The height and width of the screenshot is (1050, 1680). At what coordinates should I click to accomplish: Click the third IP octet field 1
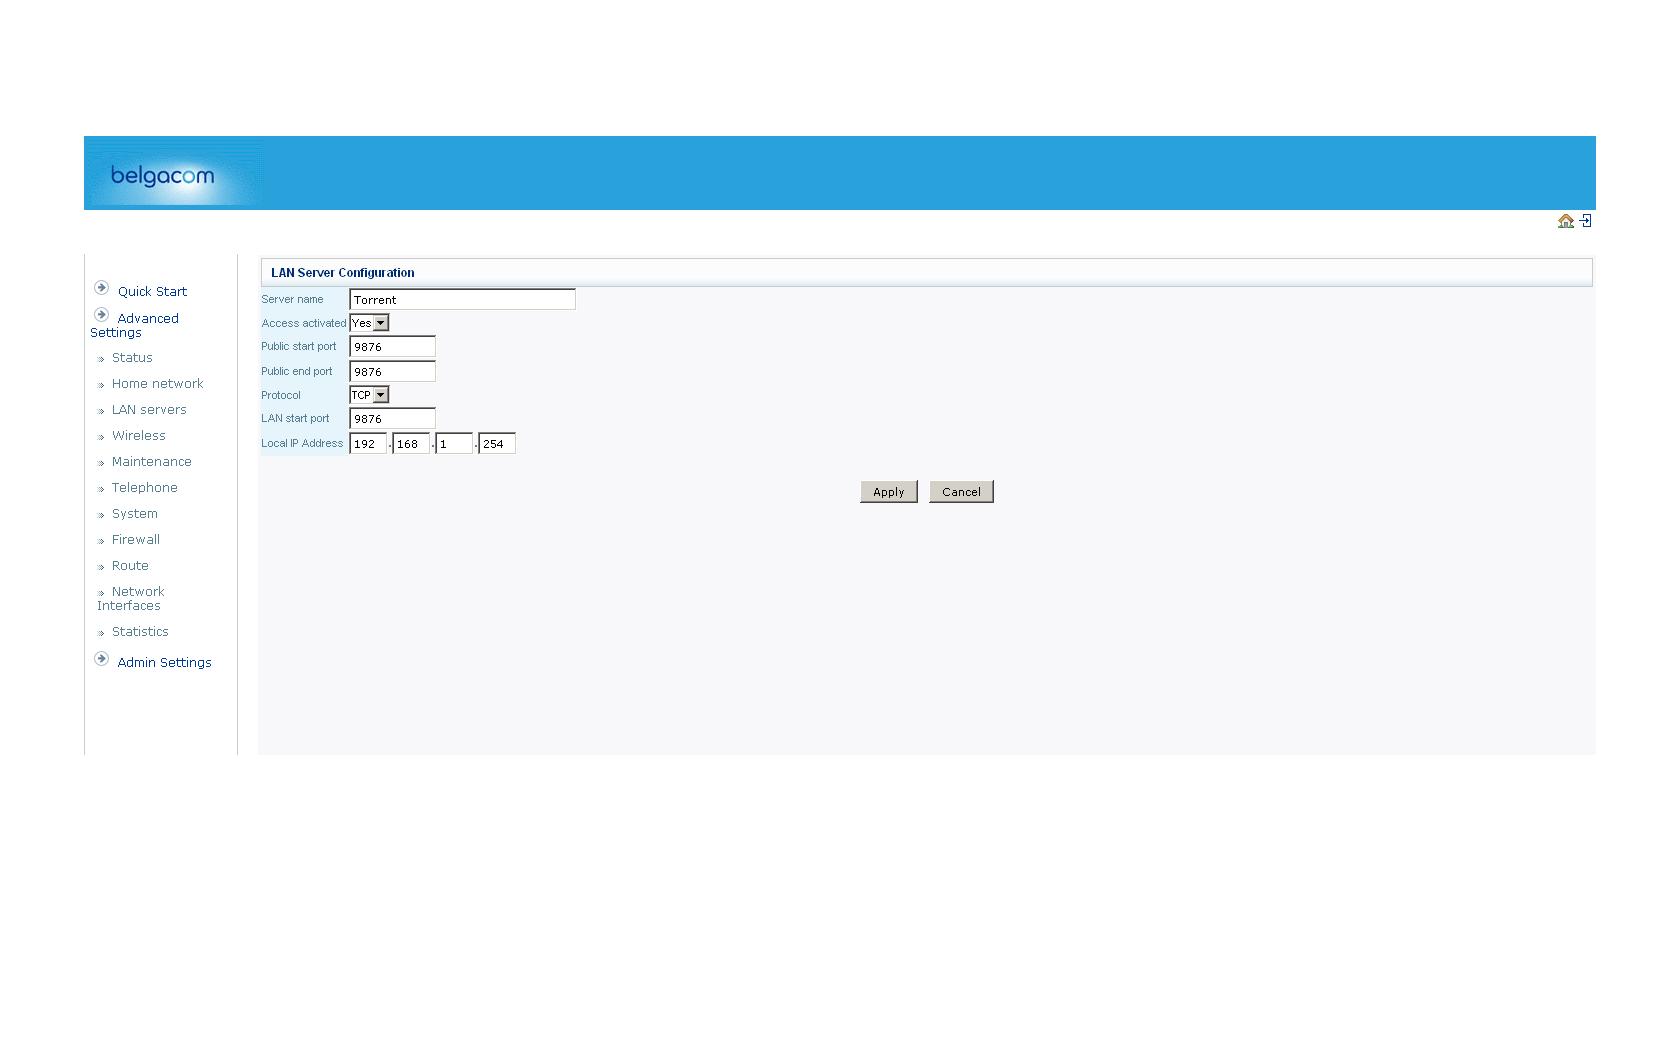tap(454, 444)
